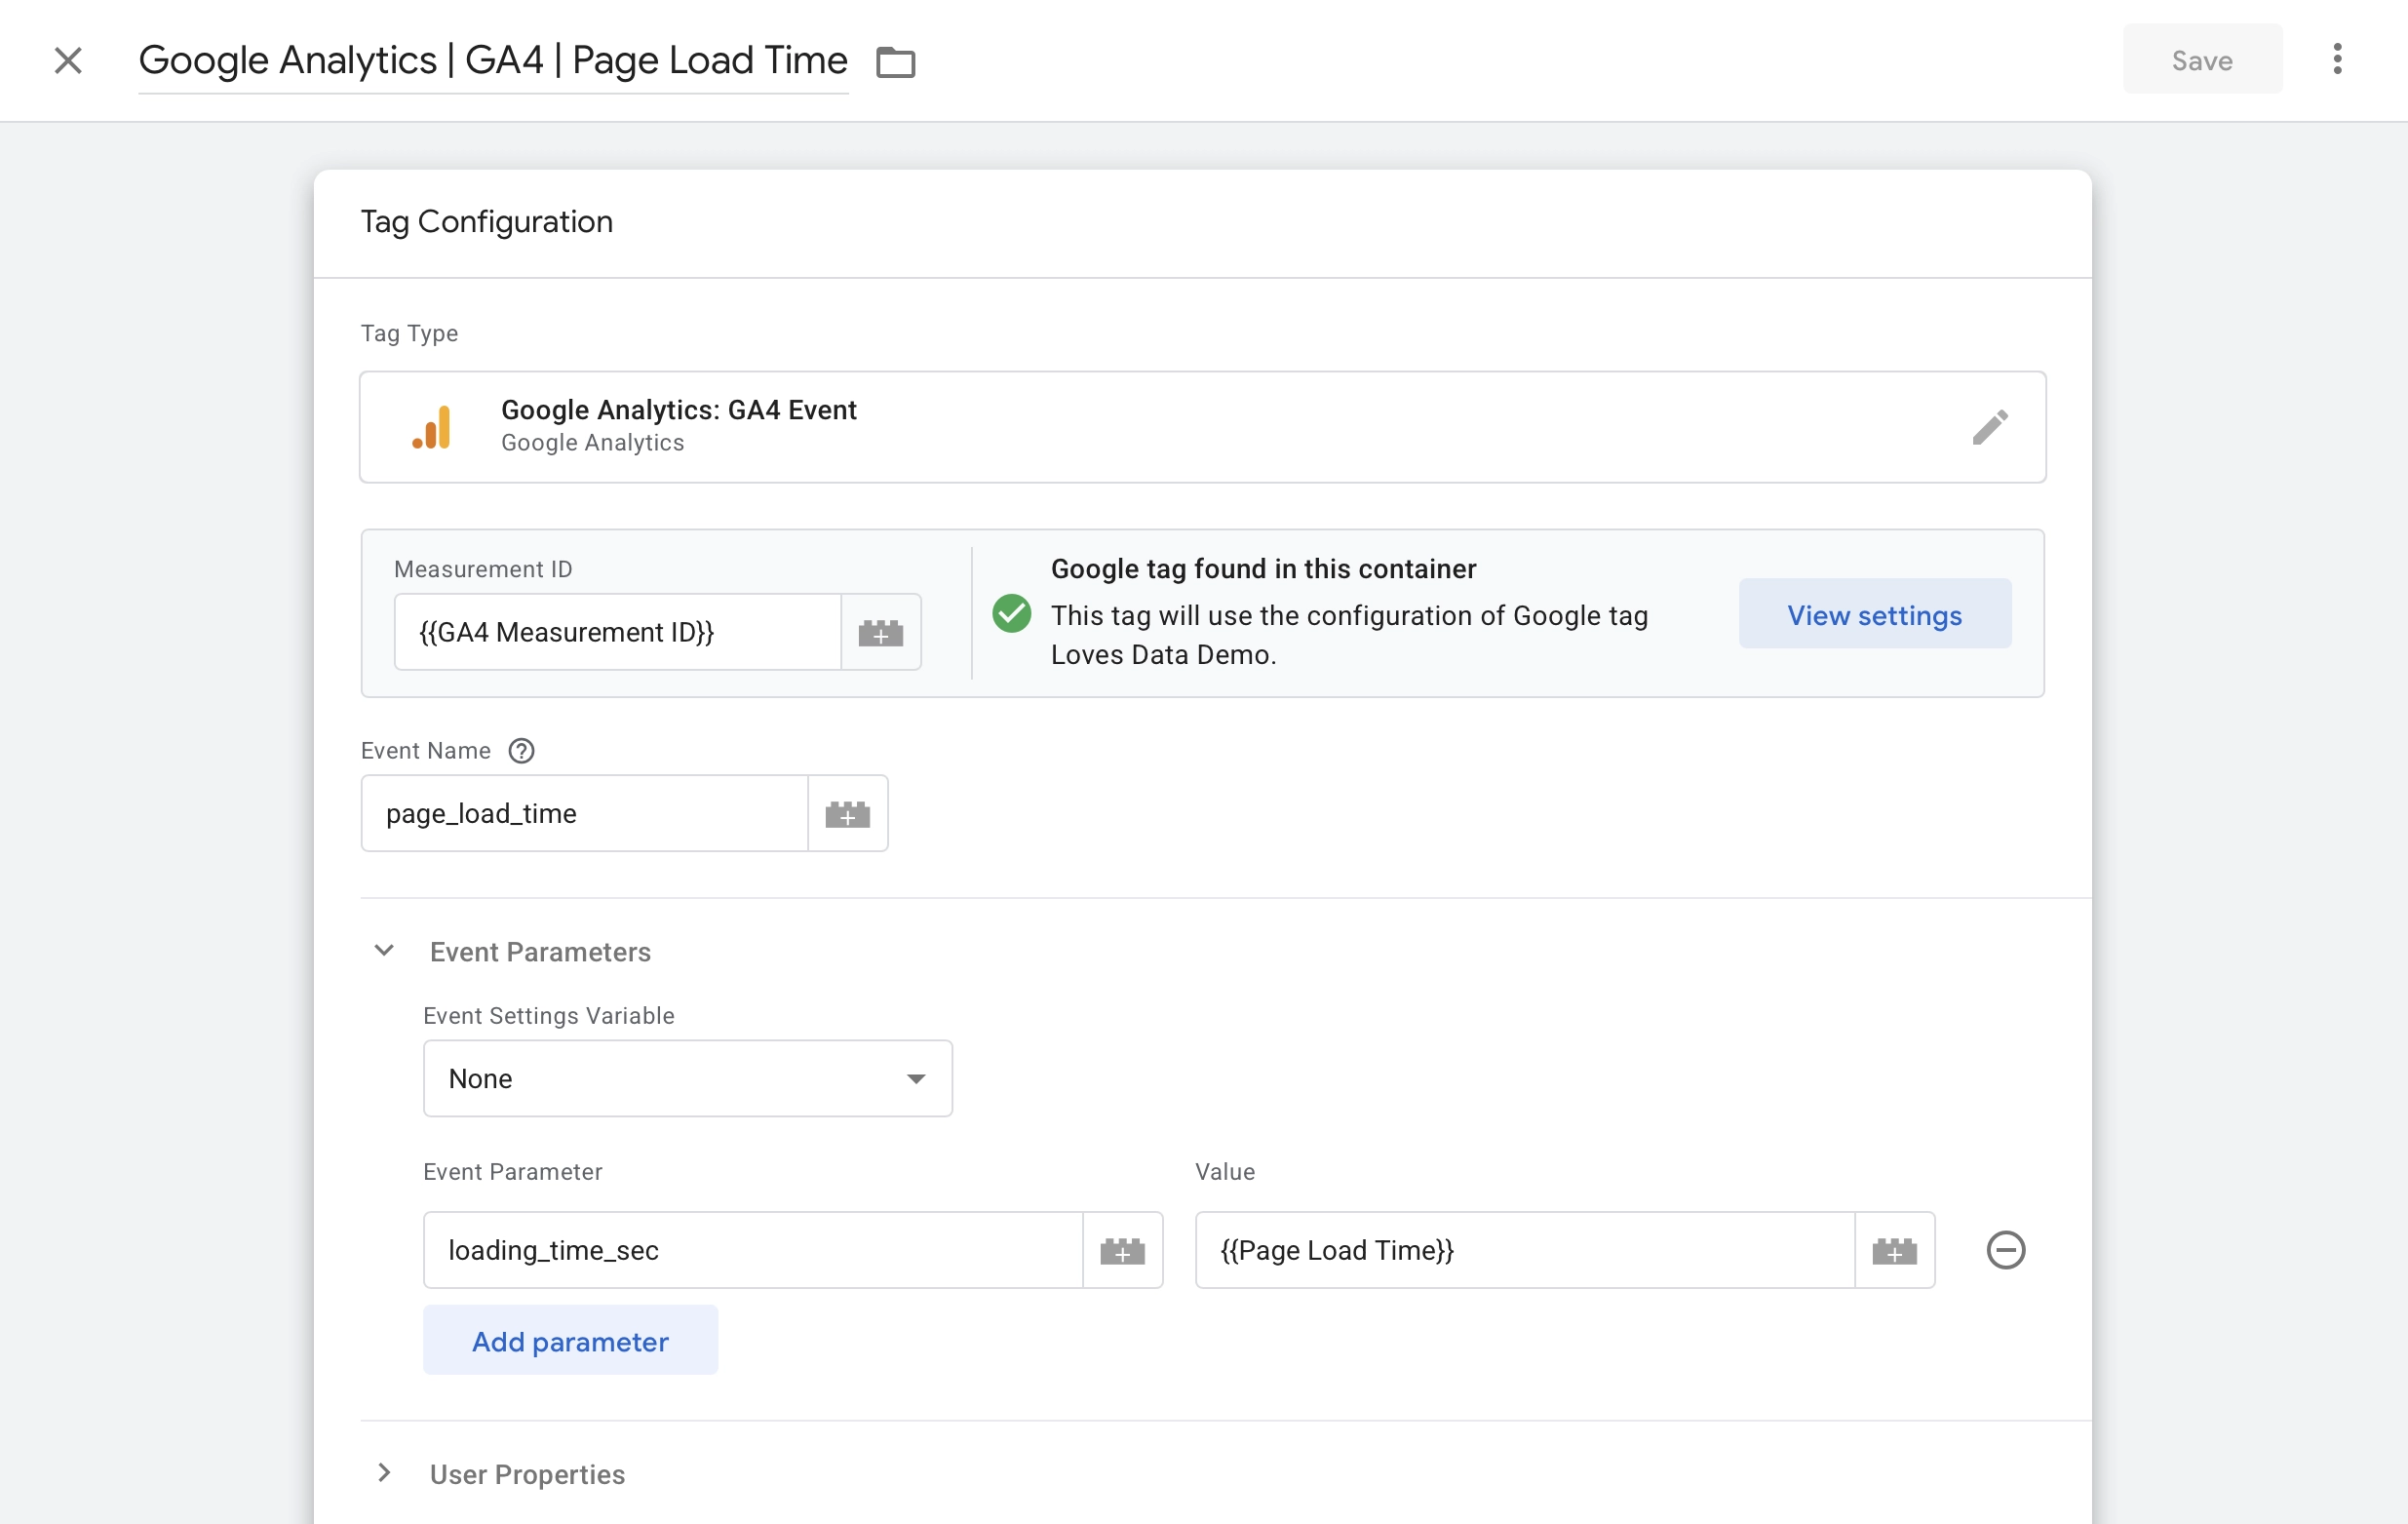Click the 'User Properties' section label

pos(527,1475)
